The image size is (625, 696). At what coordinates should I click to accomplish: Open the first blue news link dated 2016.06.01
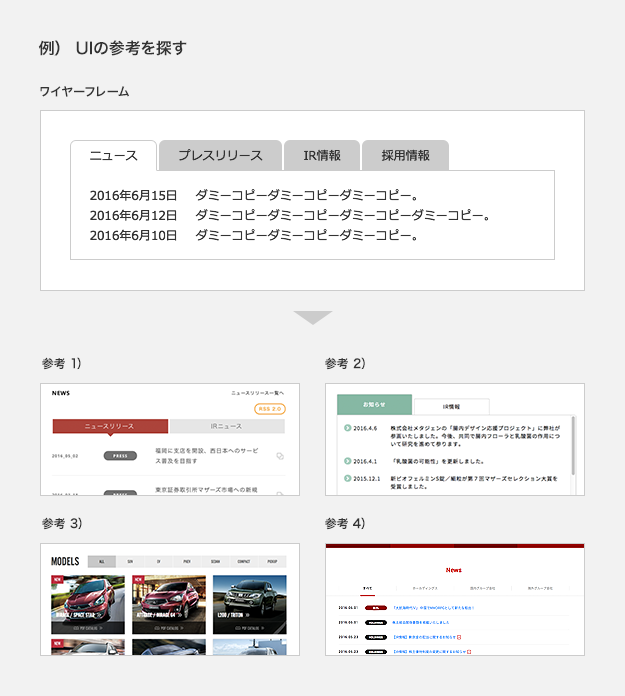pos(434,608)
